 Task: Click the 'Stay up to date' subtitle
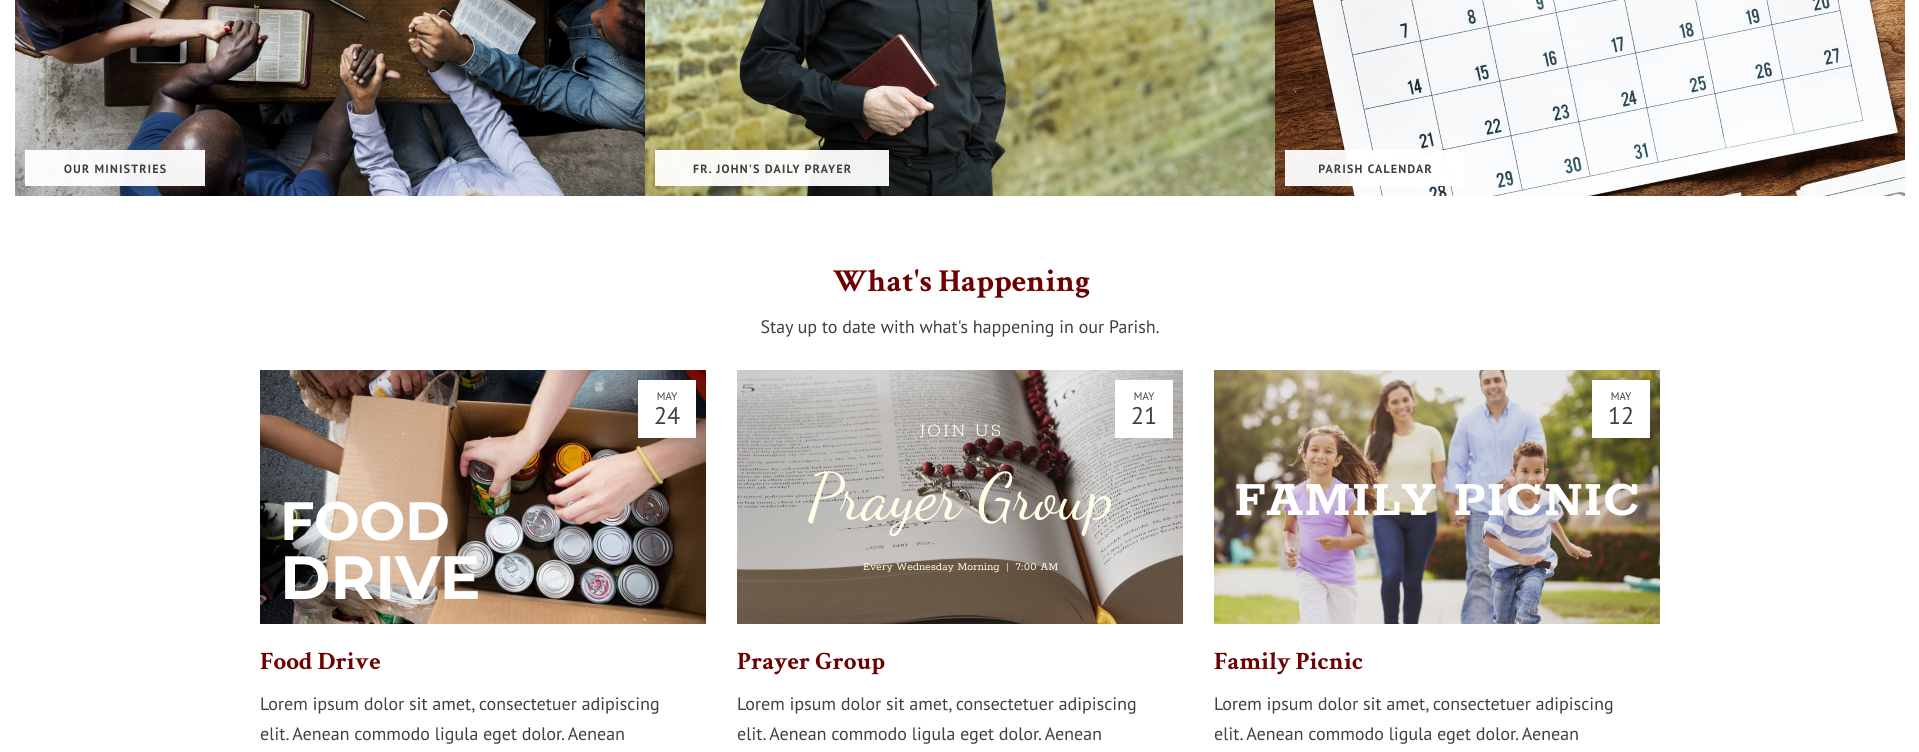(x=960, y=327)
